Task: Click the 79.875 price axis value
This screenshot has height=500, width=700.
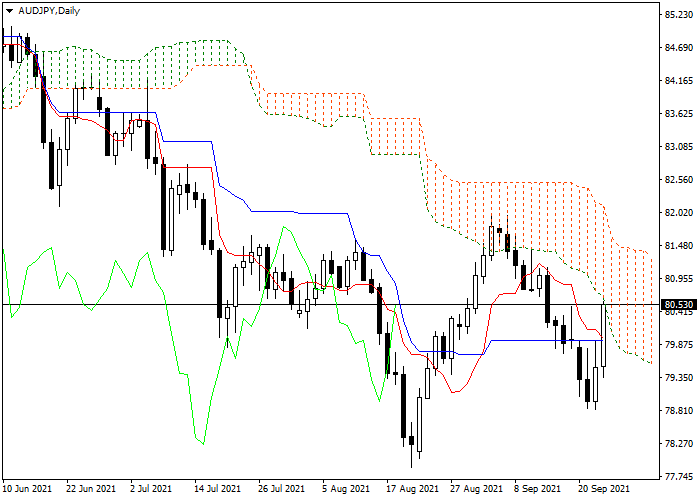Action: pyautogui.click(x=679, y=345)
